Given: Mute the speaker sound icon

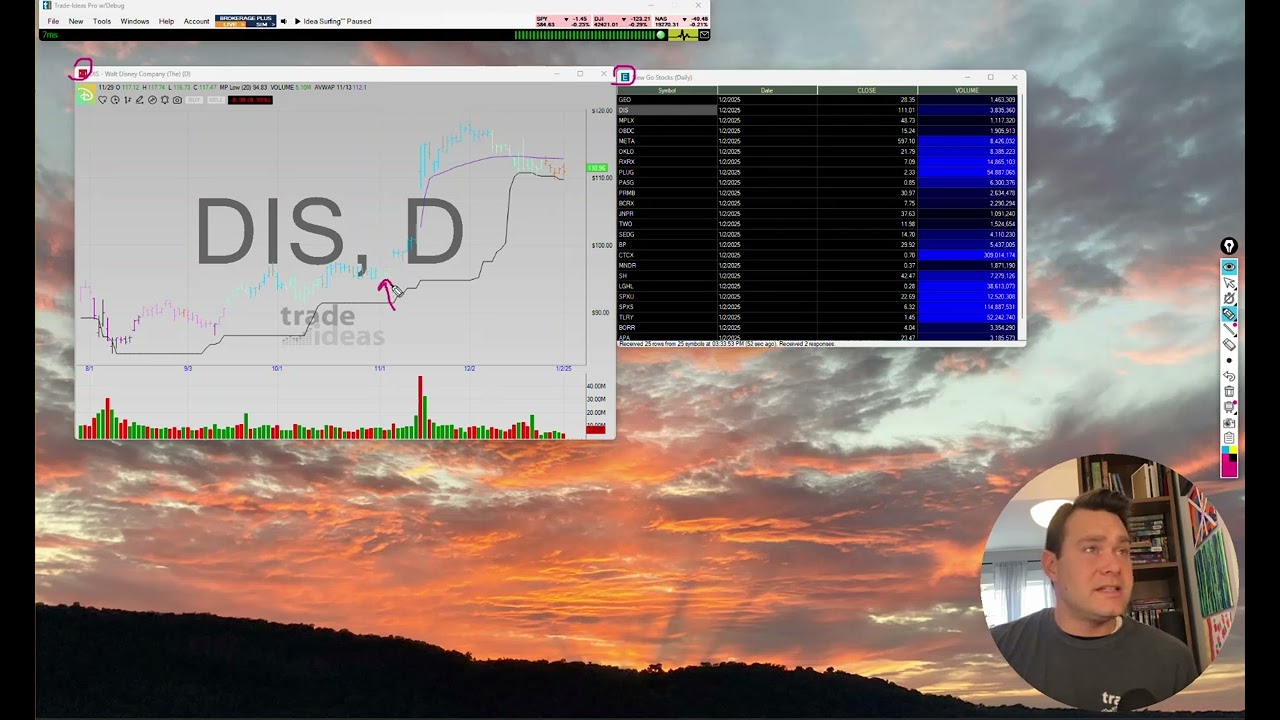Looking at the screenshot, I should [284, 21].
